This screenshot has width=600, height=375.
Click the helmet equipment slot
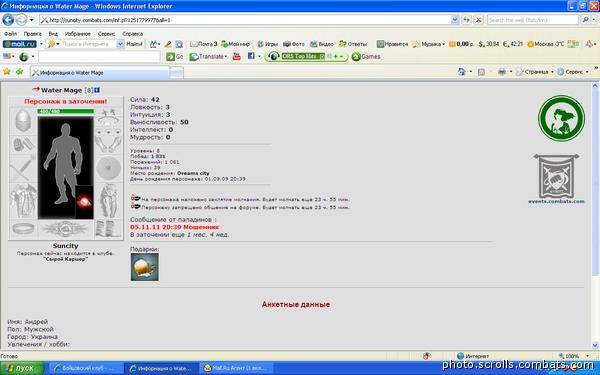coord(23,120)
